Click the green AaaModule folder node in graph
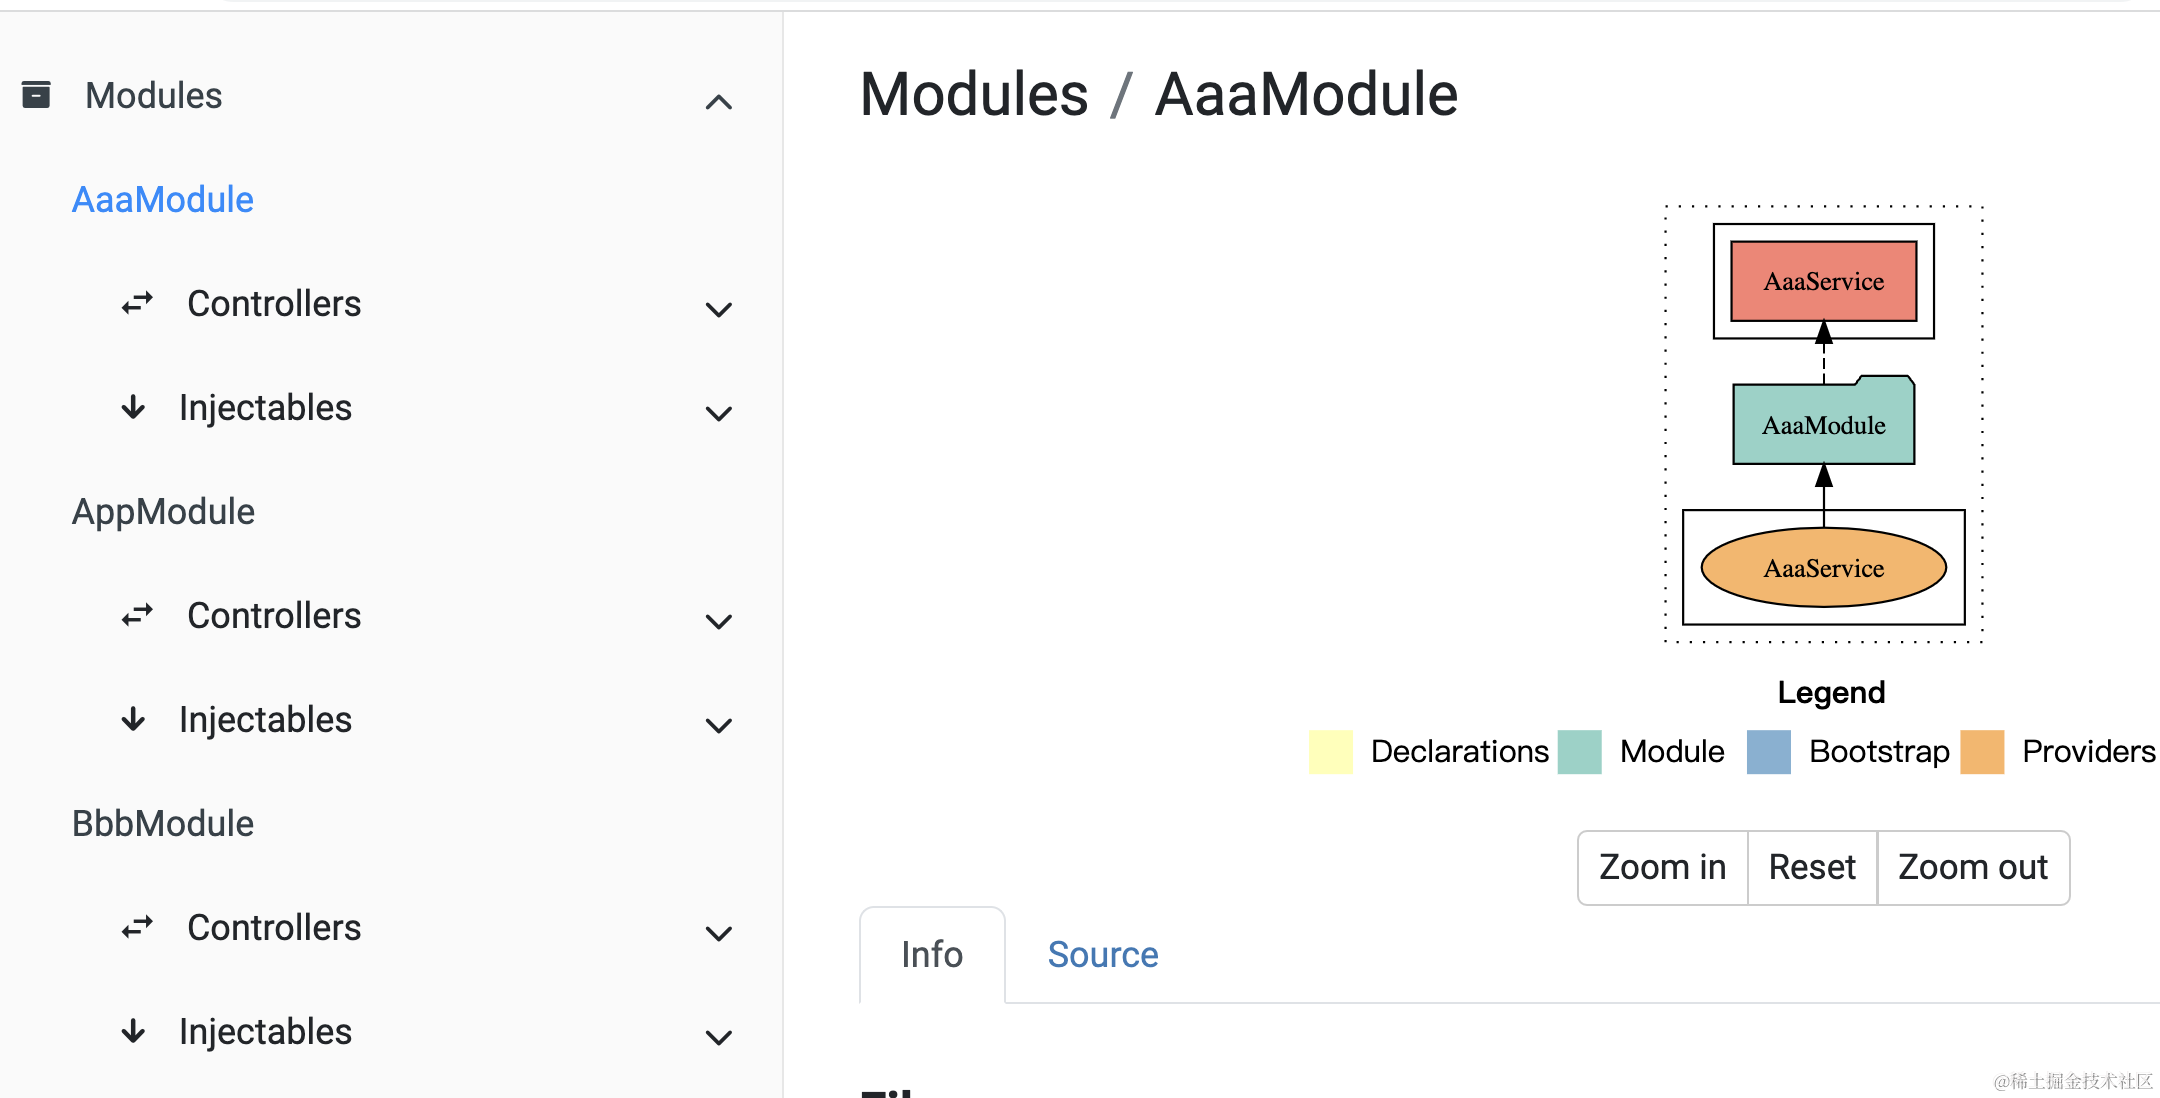Image resolution: width=2160 pixels, height=1098 pixels. [1823, 425]
